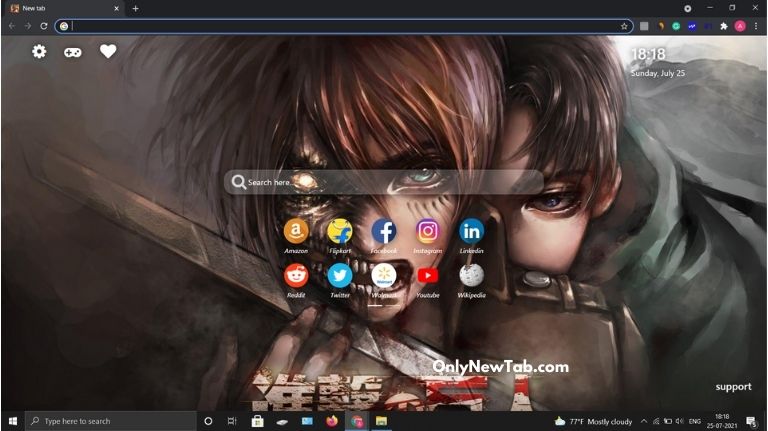Reload the page
Screen dimensions: 768x431
pos(44,26)
